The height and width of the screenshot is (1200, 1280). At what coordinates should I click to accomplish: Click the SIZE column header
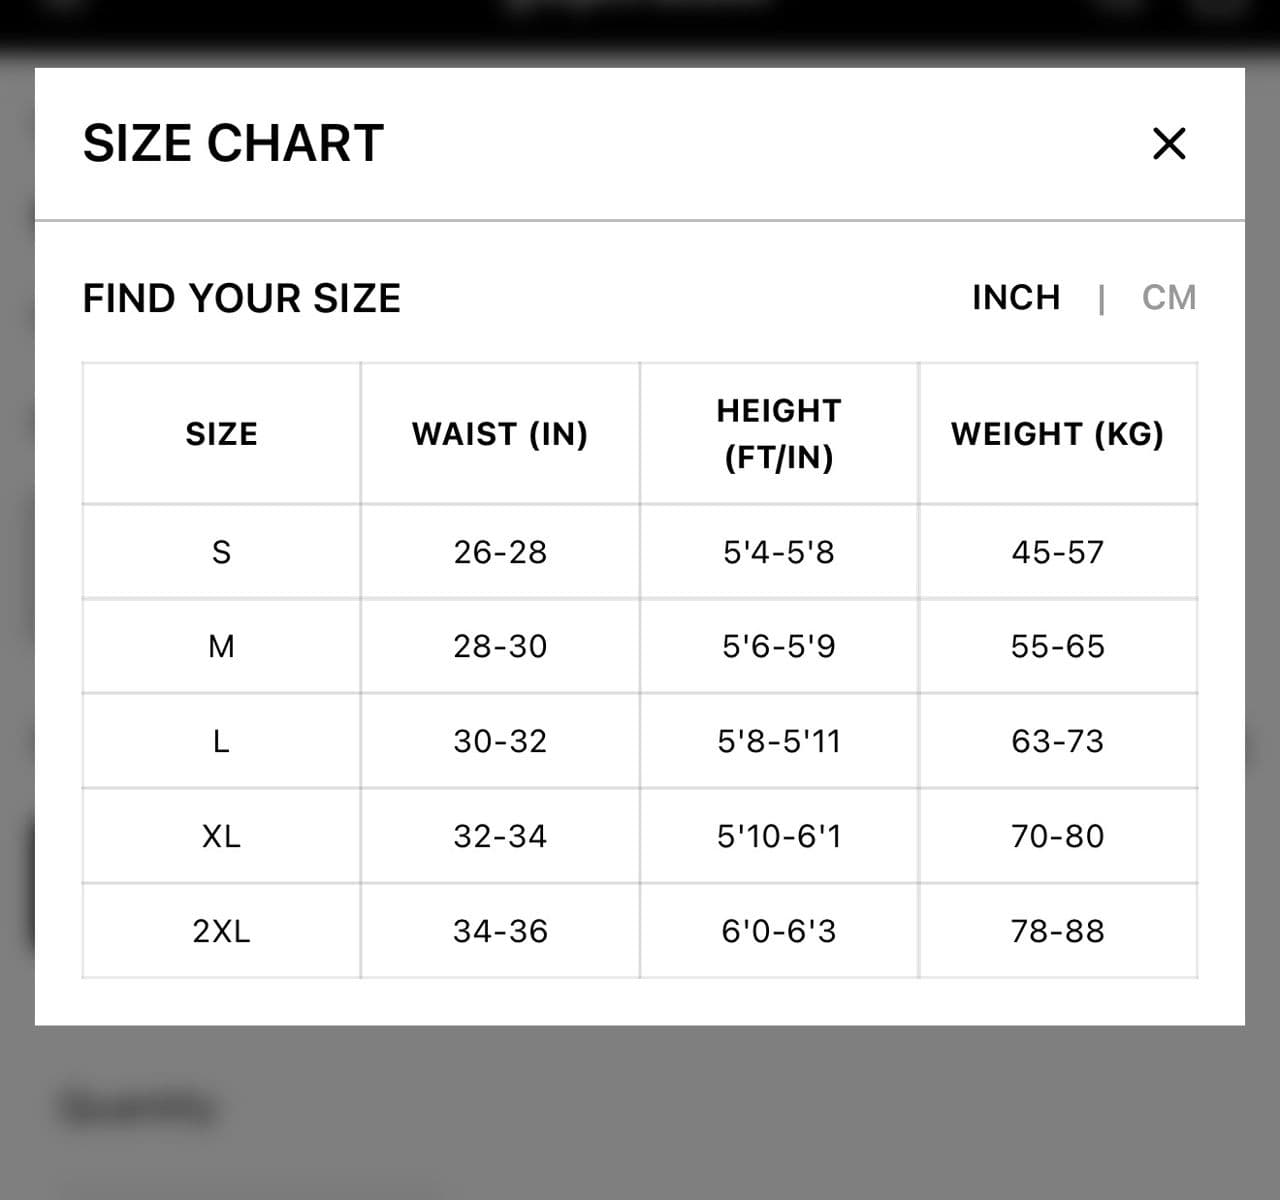tap(221, 433)
